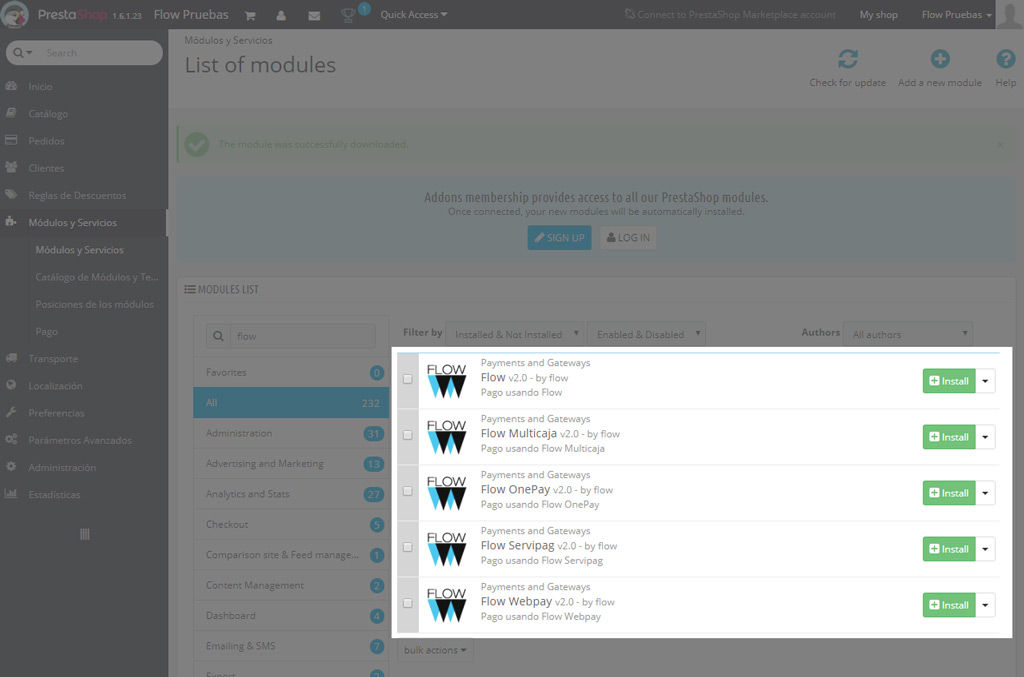This screenshot has height=677, width=1024.
Task: Select the Advertising and Marketing category
Action: (291, 464)
